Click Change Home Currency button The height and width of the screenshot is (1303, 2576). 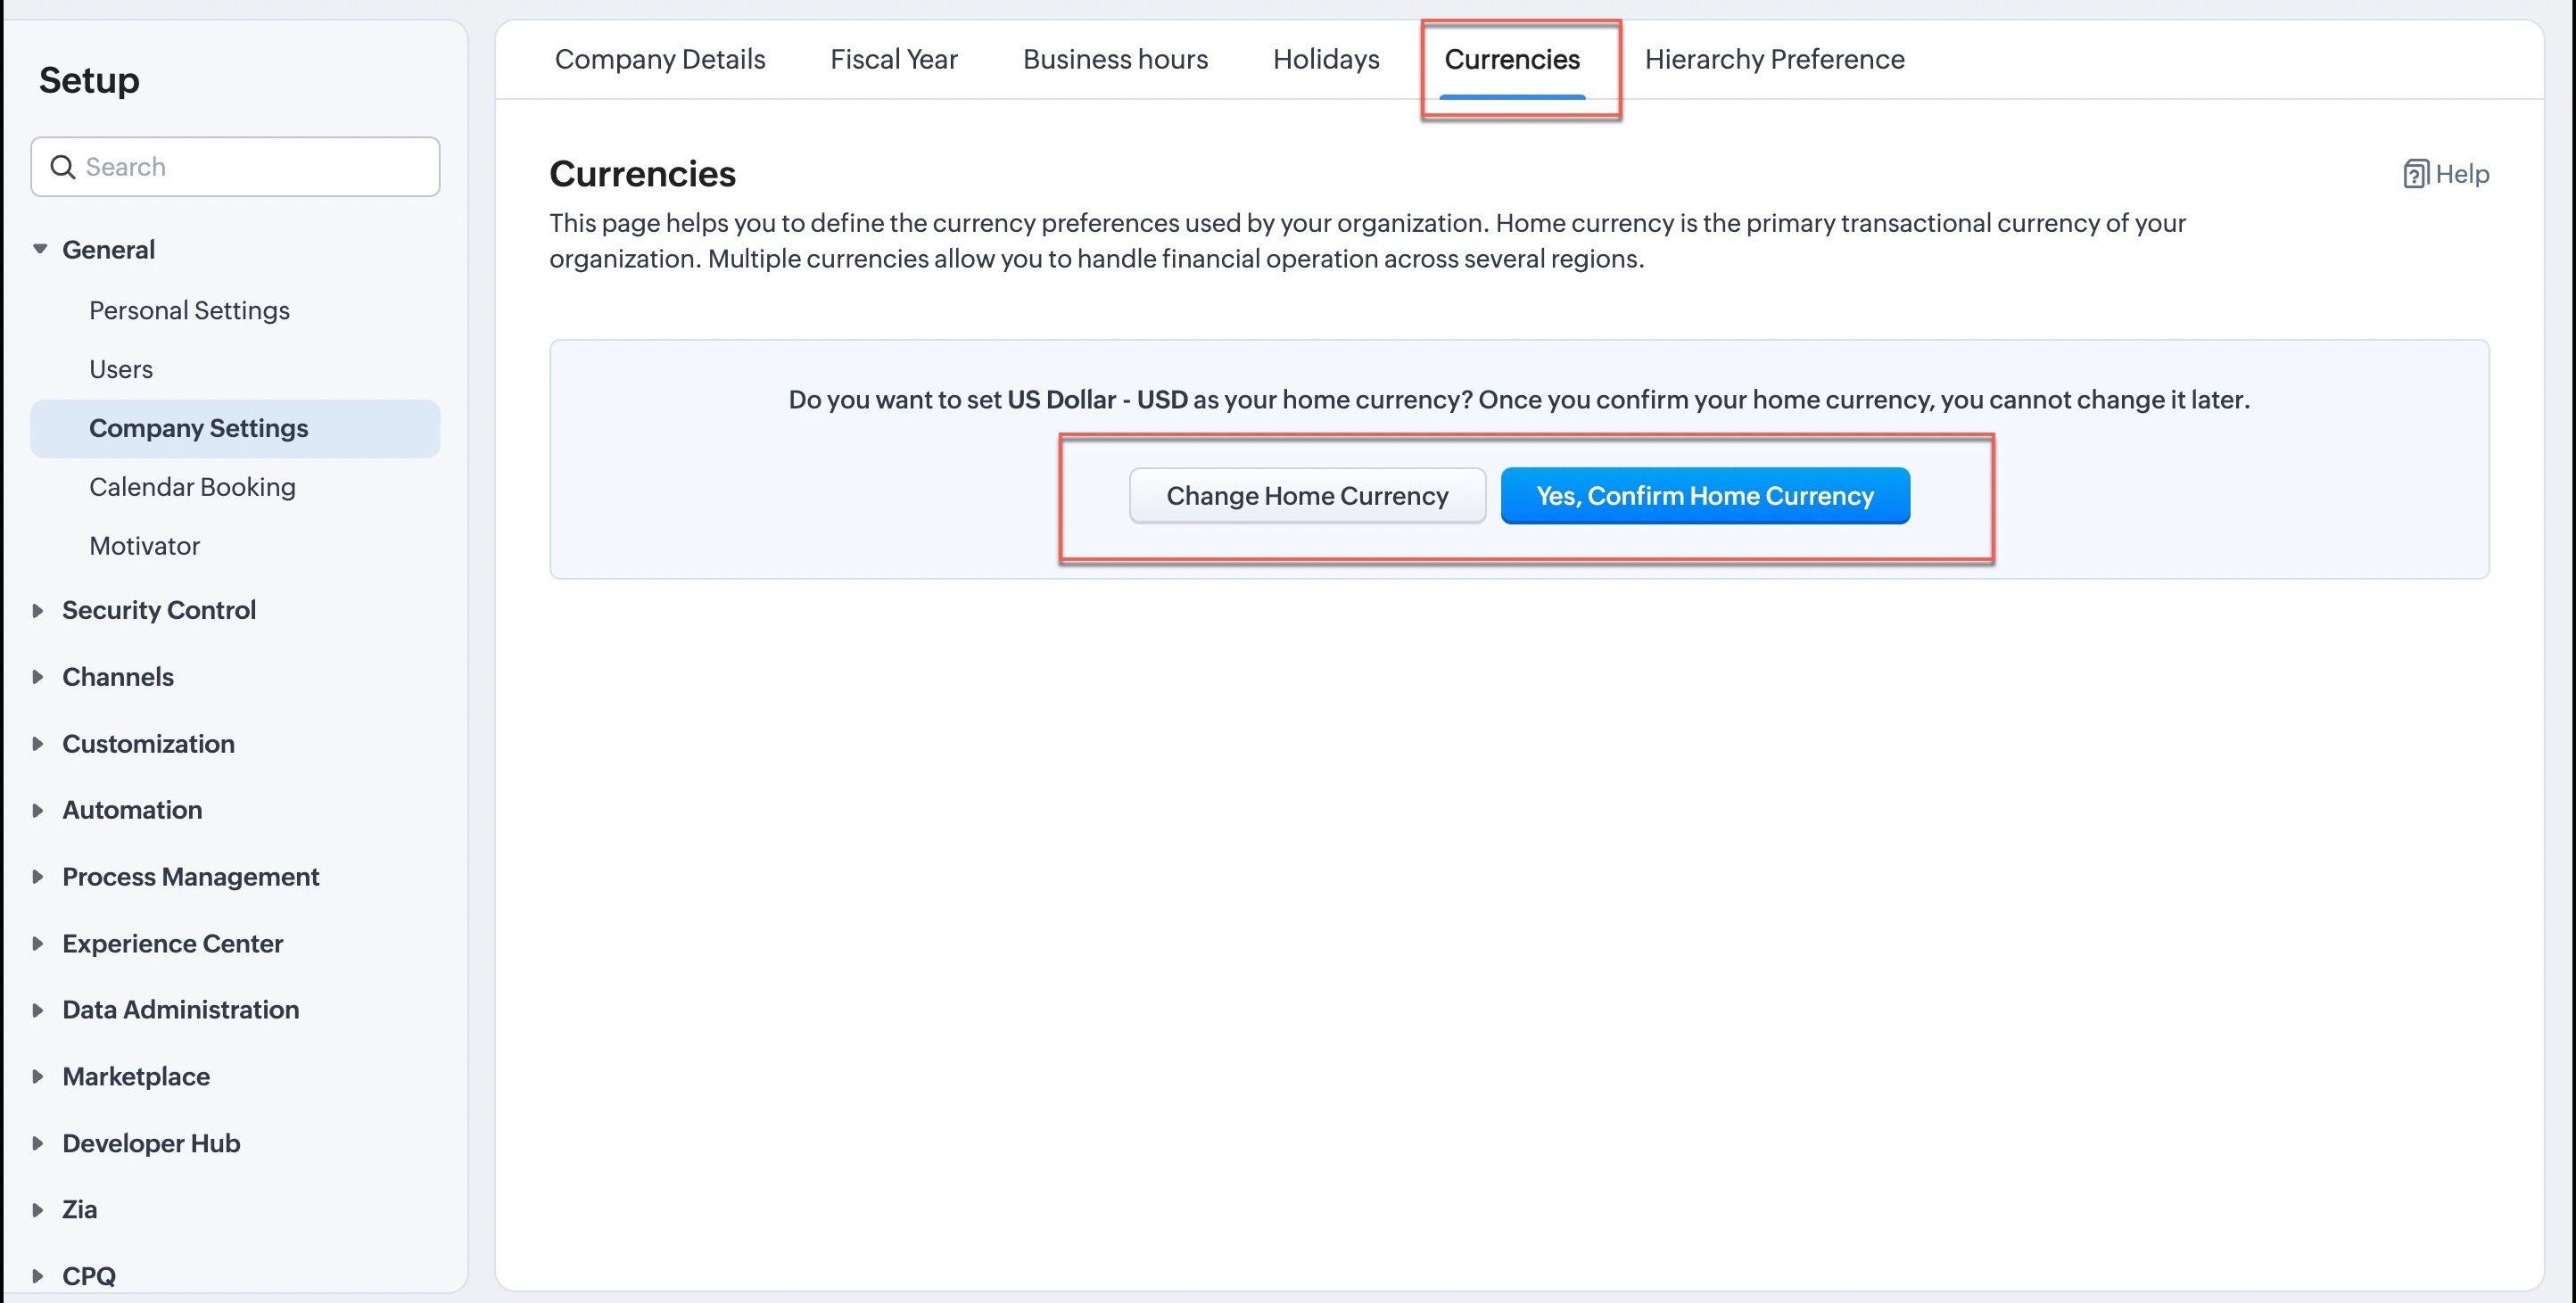point(1306,496)
